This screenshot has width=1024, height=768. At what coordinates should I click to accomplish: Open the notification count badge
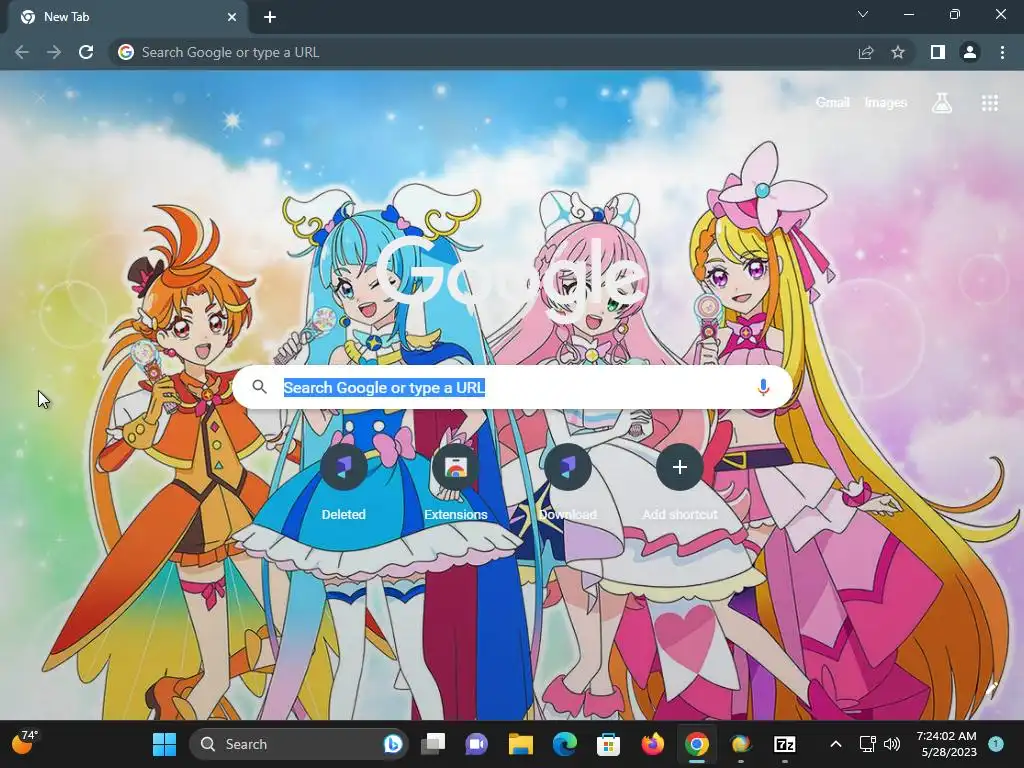pos(996,743)
